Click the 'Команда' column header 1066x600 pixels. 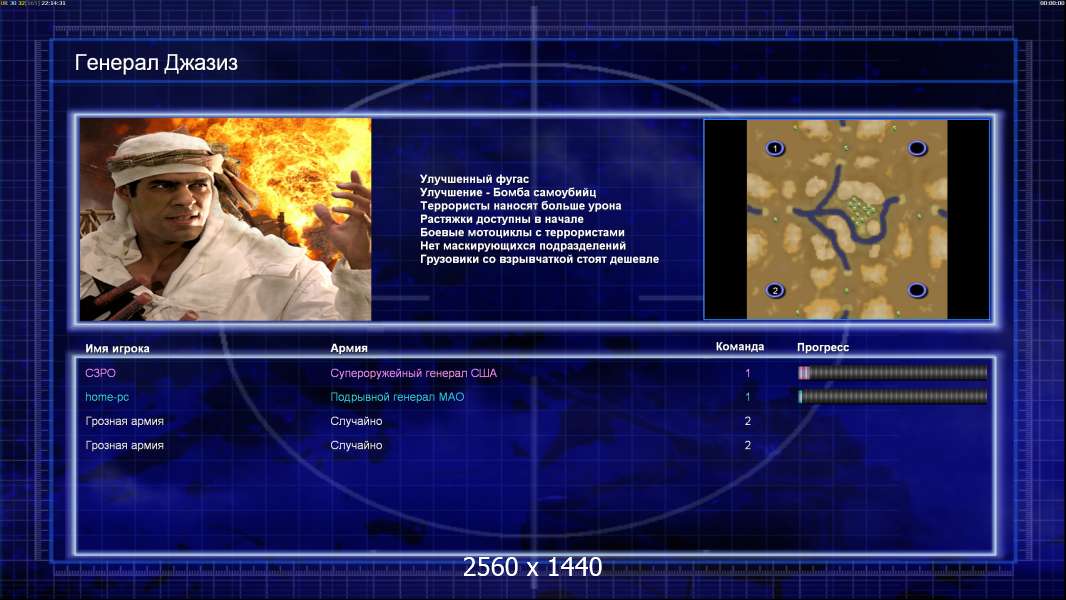point(740,347)
